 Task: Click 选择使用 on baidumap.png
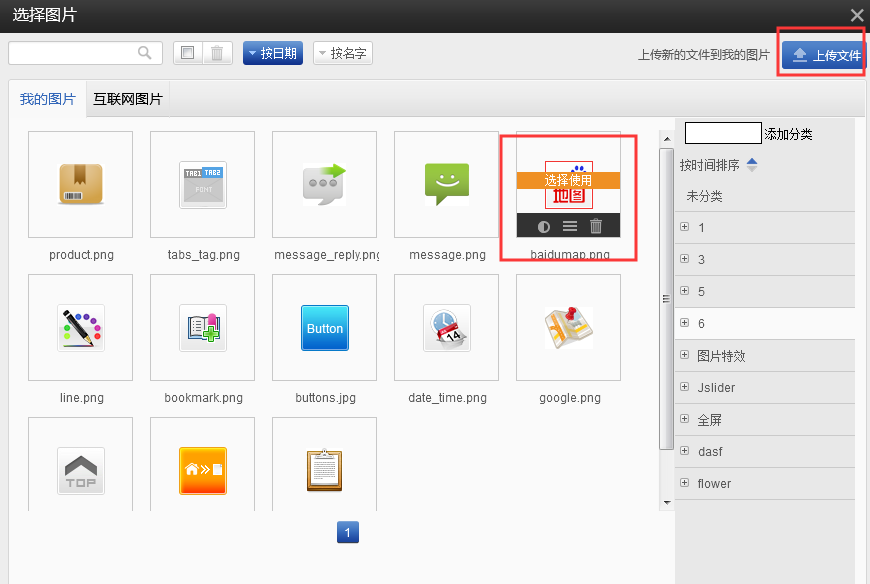tap(568, 180)
